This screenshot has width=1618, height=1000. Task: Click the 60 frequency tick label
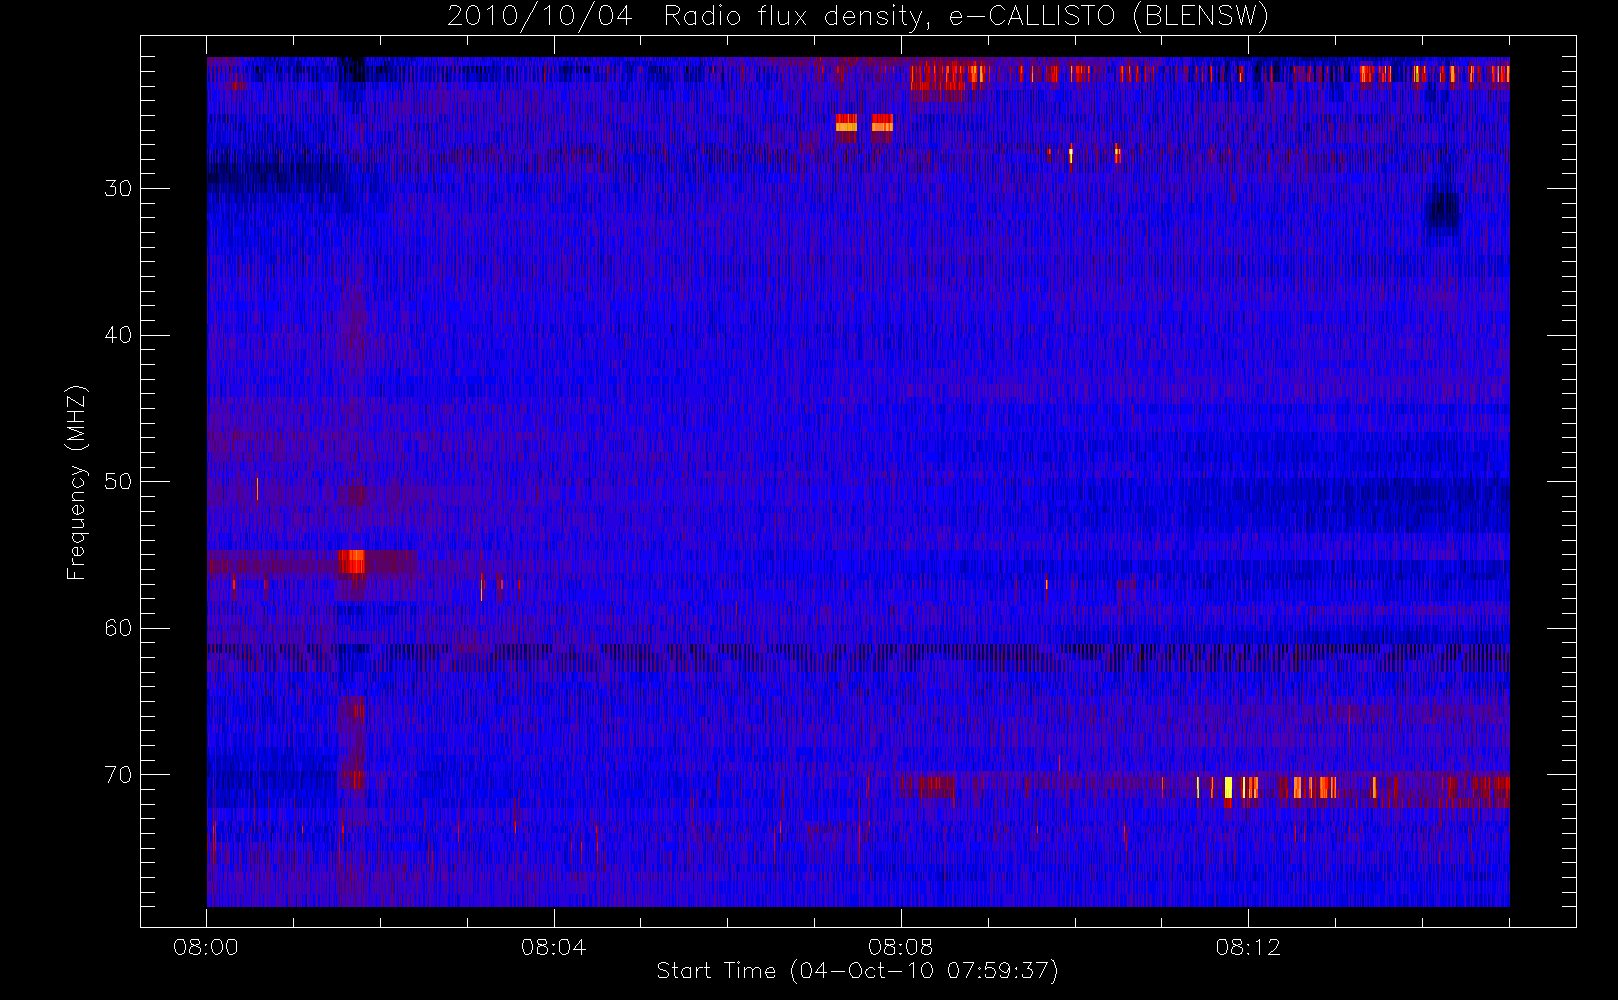[x=118, y=628]
